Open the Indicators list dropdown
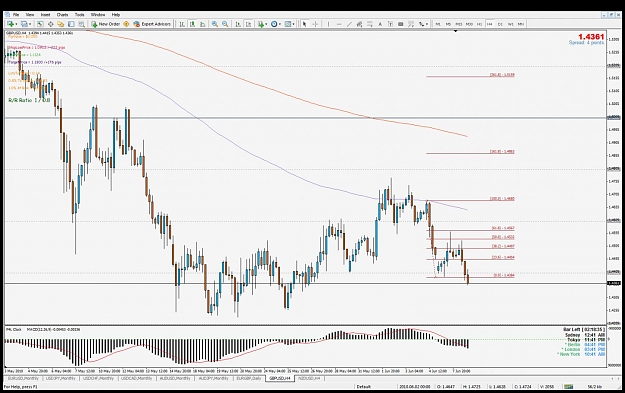This screenshot has height=393, width=625. tap(262, 24)
